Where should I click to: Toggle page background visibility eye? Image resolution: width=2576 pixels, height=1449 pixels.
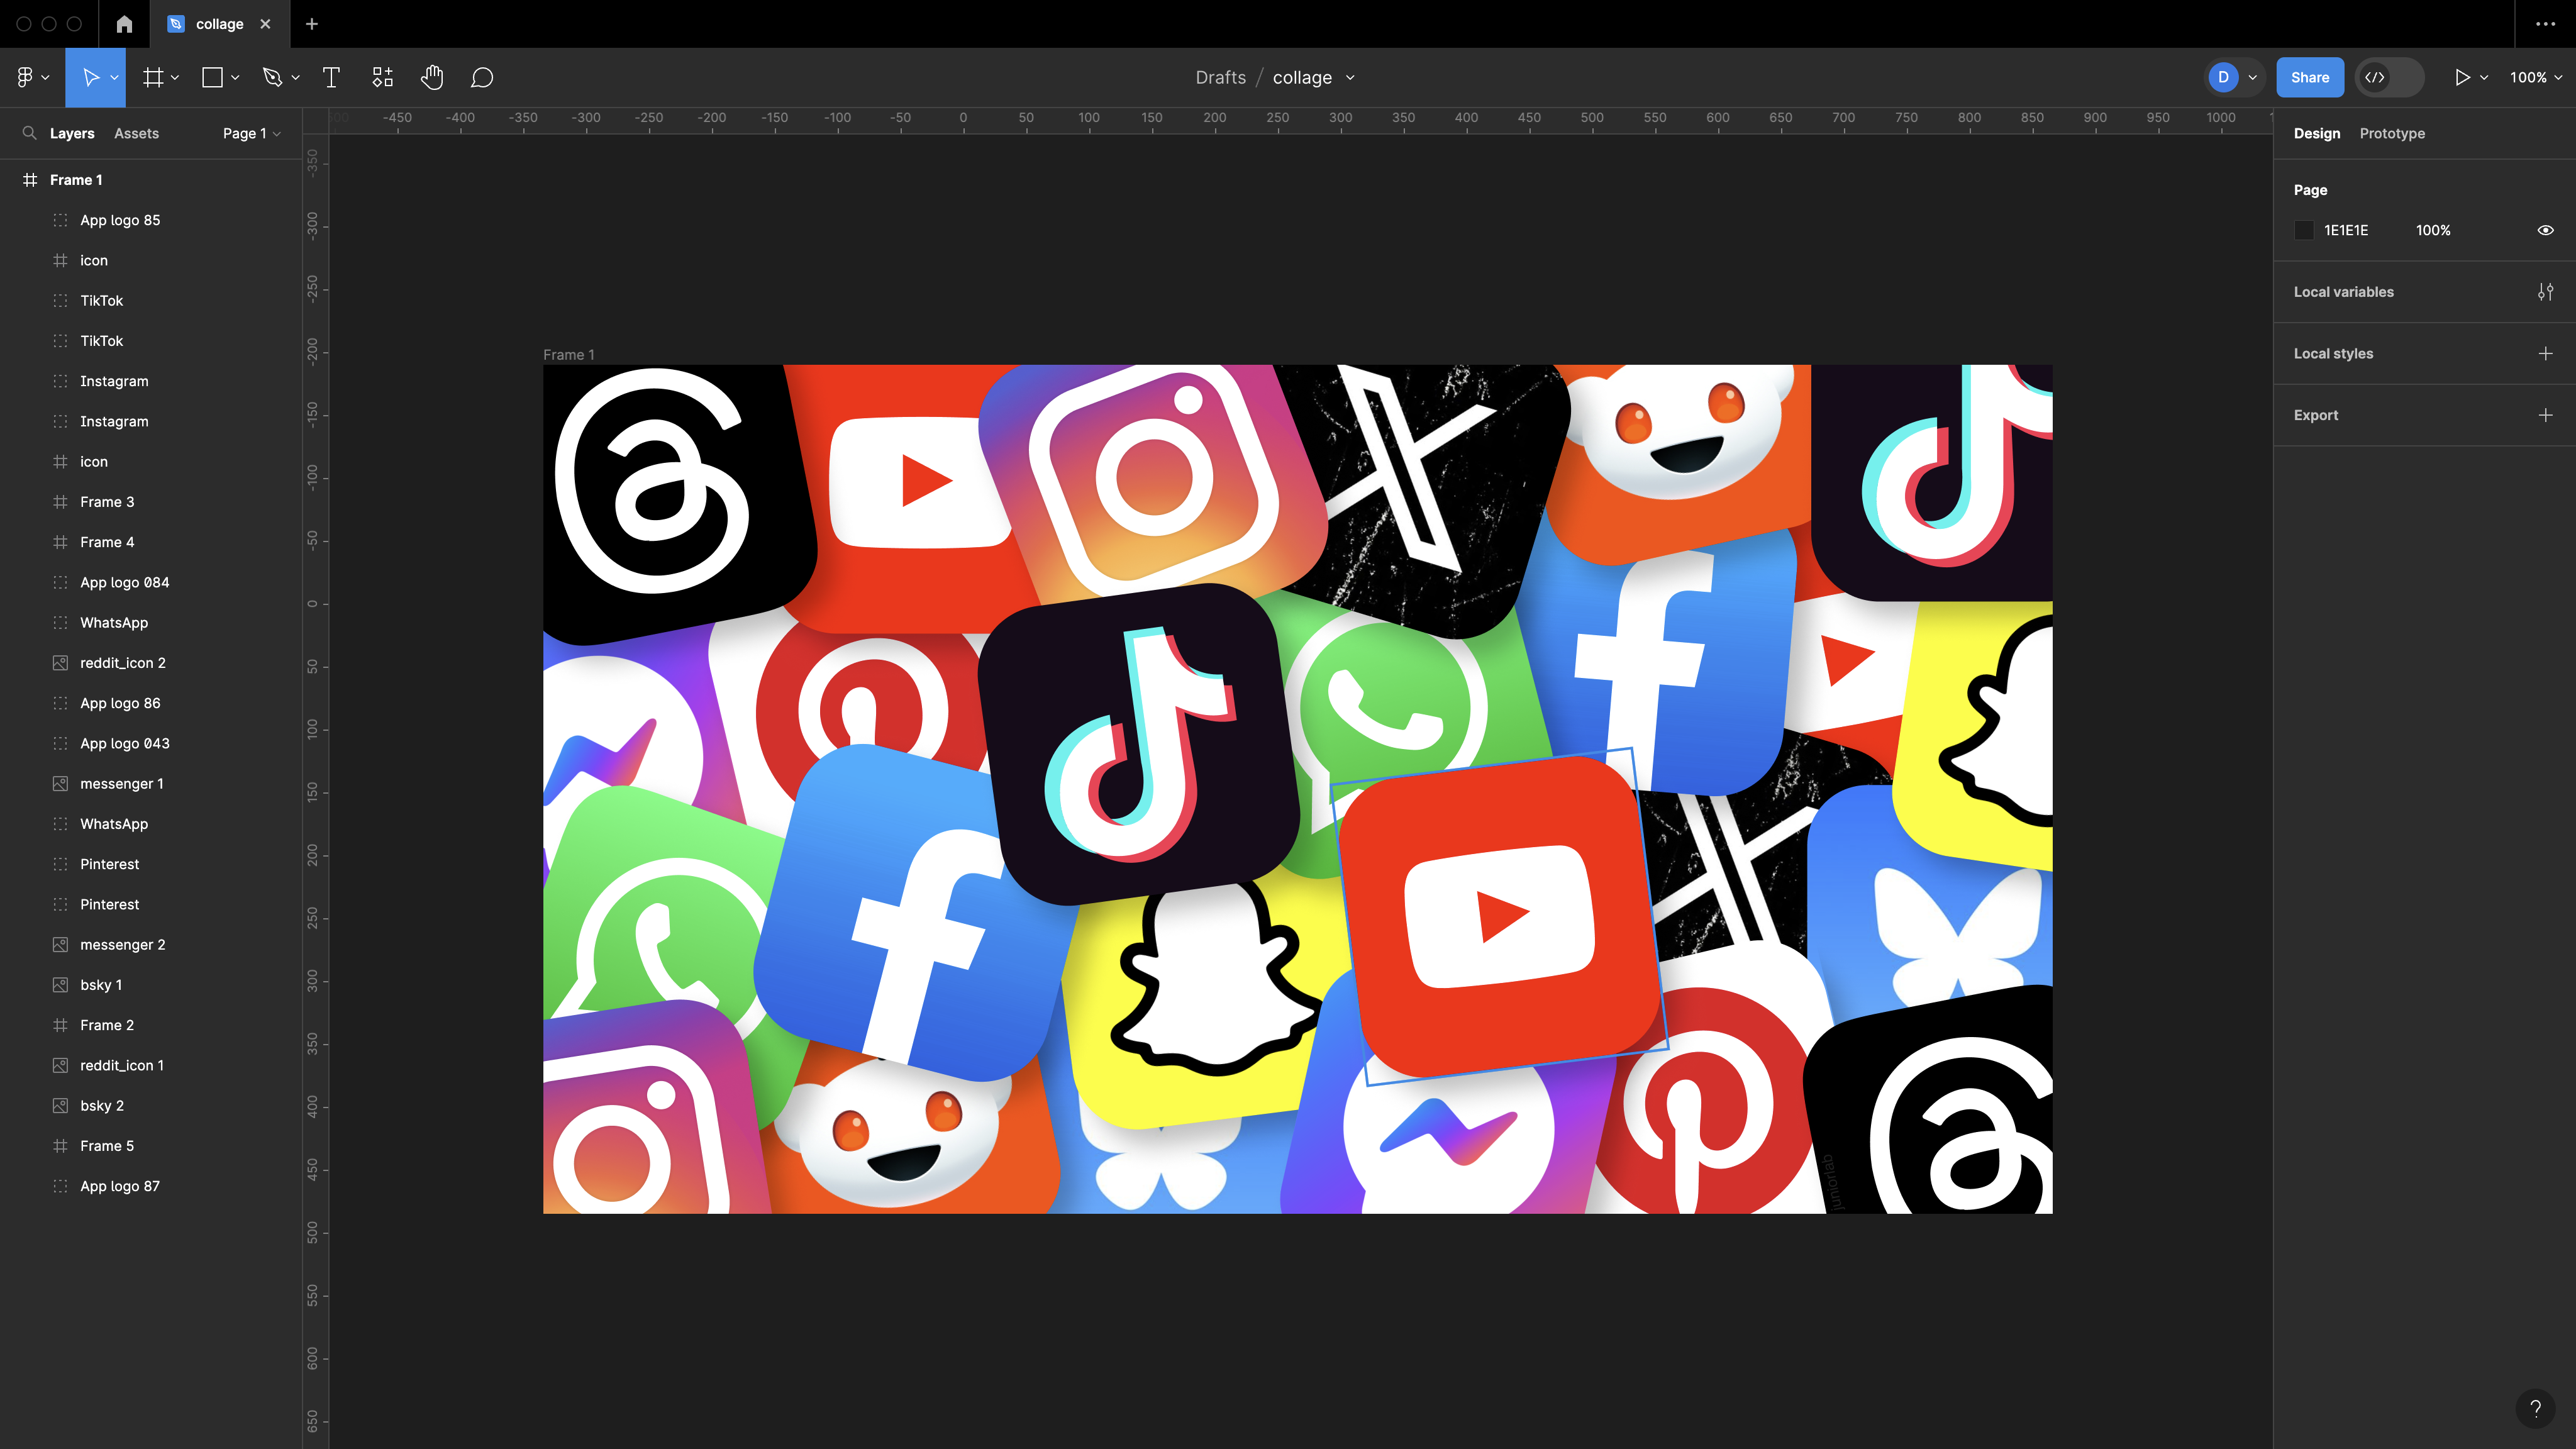point(2545,230)
